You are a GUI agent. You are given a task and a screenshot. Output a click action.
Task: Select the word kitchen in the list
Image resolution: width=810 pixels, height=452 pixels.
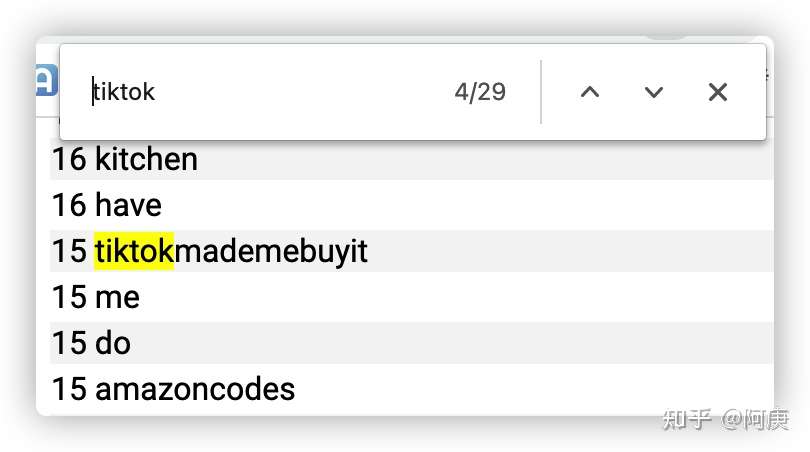[x=146, y=159]
